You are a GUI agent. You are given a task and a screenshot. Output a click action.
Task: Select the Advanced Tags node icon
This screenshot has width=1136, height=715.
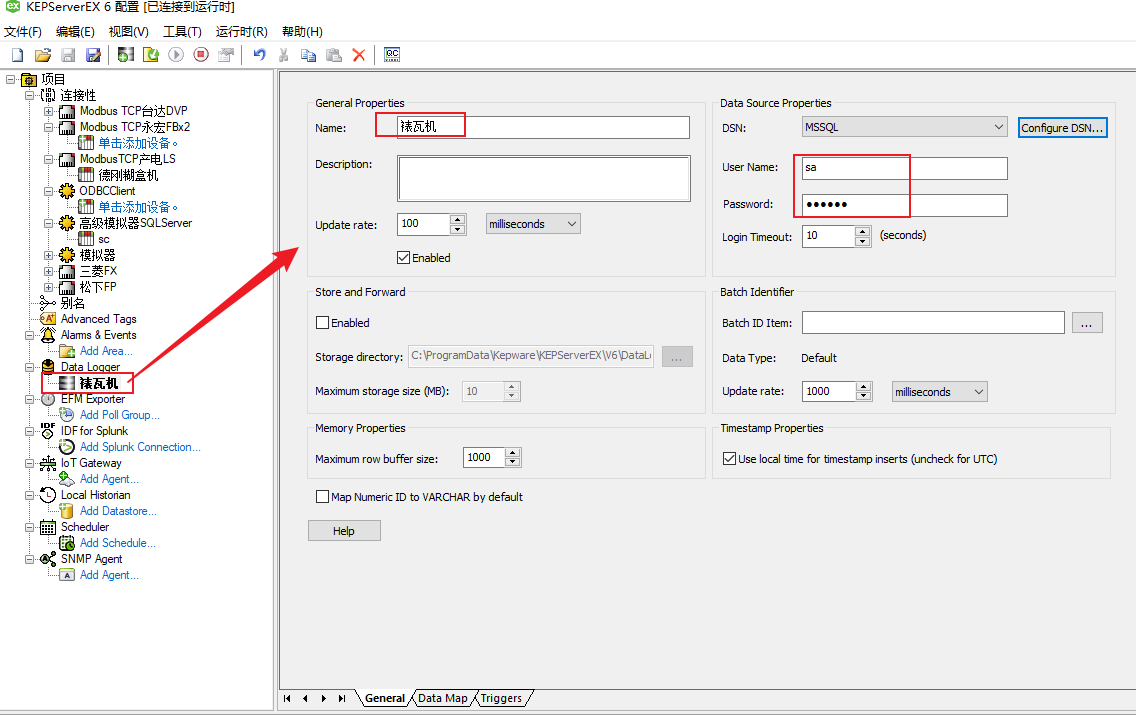tap(48, 319)
